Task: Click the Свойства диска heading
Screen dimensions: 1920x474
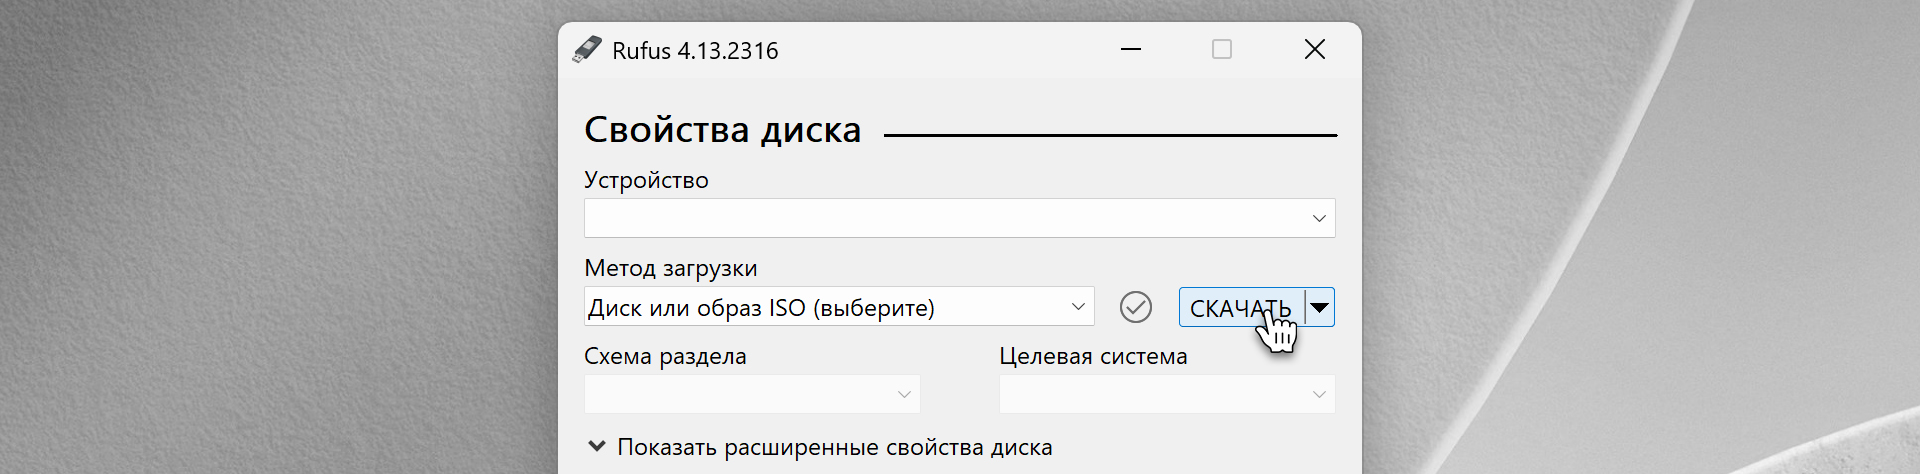Action: pyautogui.click(x=722, y=130)
